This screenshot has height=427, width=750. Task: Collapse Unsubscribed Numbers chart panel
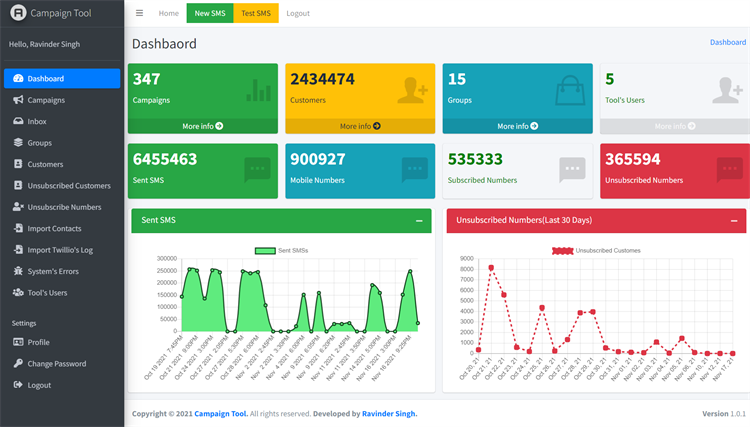[734, 220]
